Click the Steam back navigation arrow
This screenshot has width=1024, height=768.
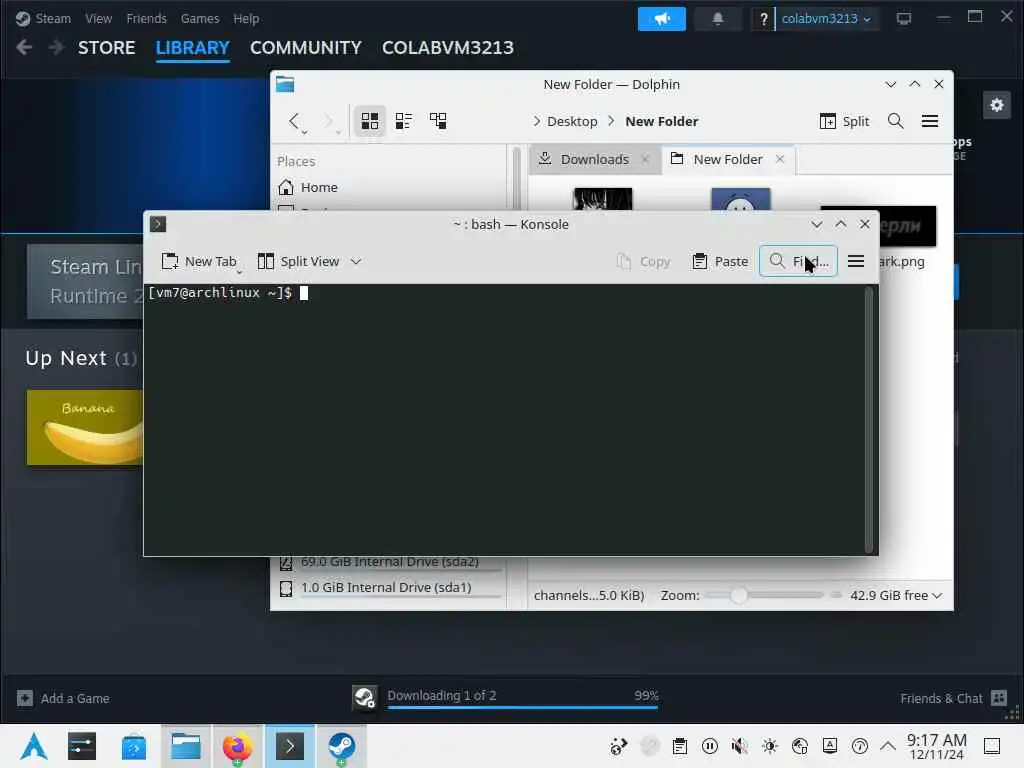point(24,47)
